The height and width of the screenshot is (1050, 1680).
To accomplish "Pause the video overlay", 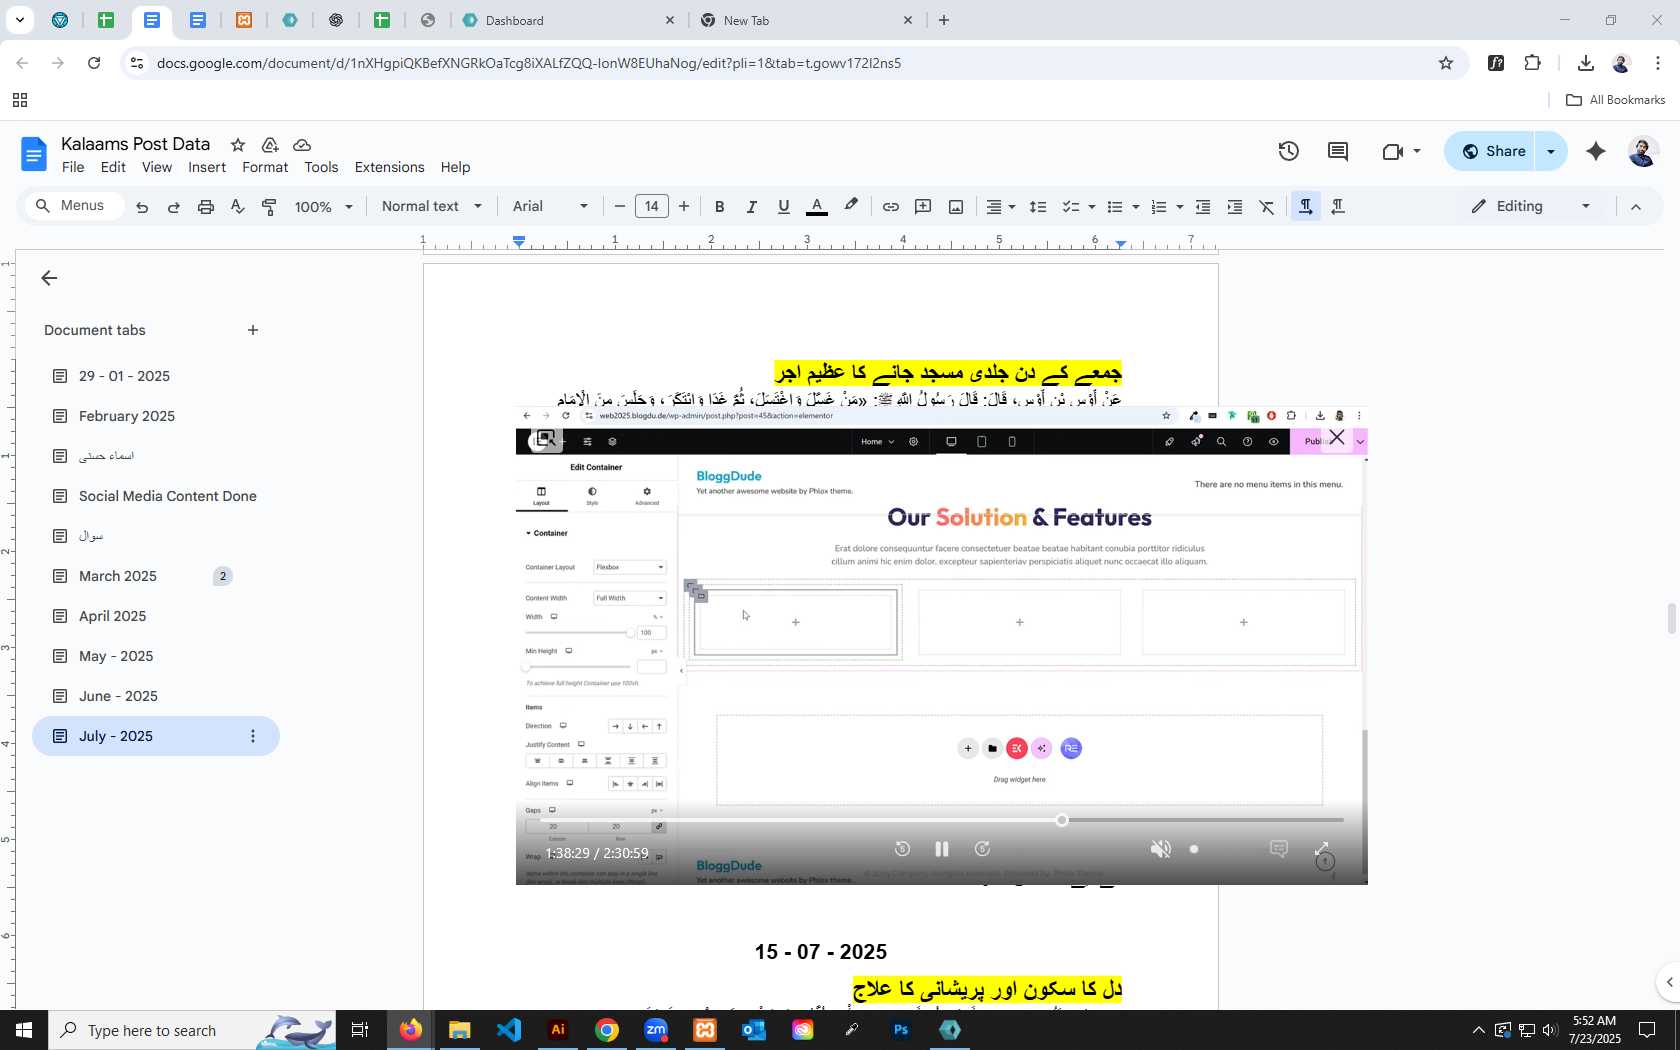I will (x=941, y=849).
